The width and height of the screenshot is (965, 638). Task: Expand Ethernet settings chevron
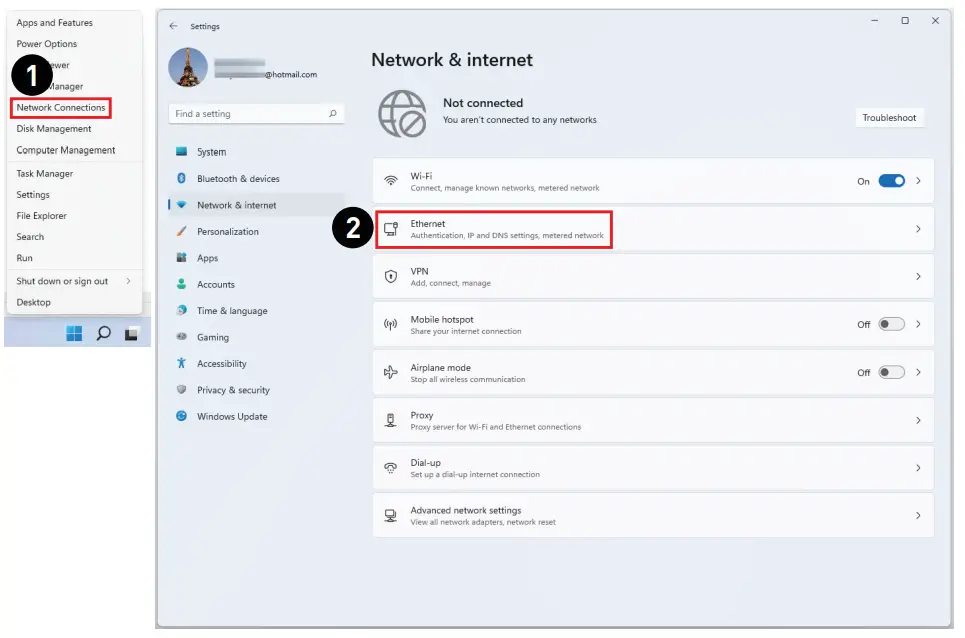pos(918,229)
